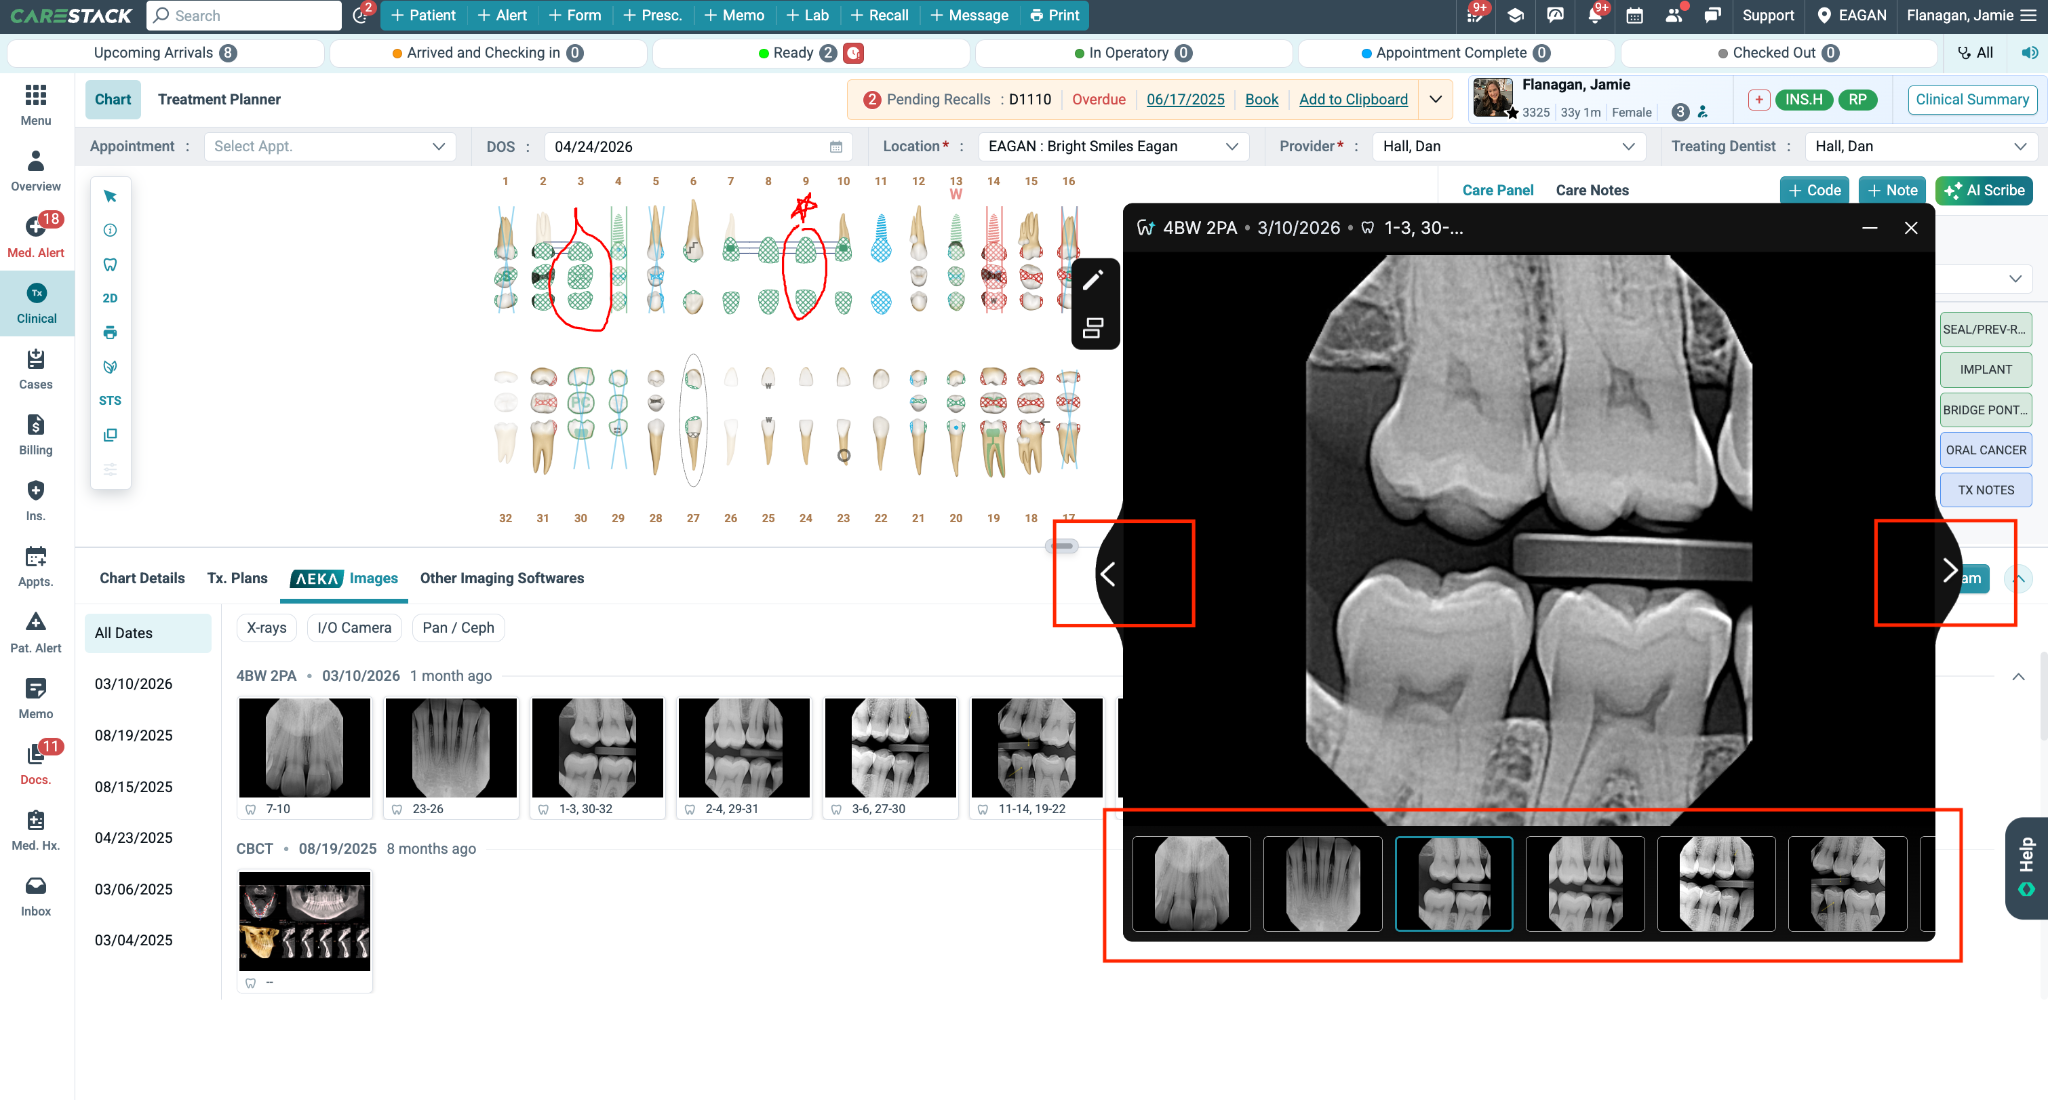Click the global Search field

pyautogui.click(x=245, y=15)
